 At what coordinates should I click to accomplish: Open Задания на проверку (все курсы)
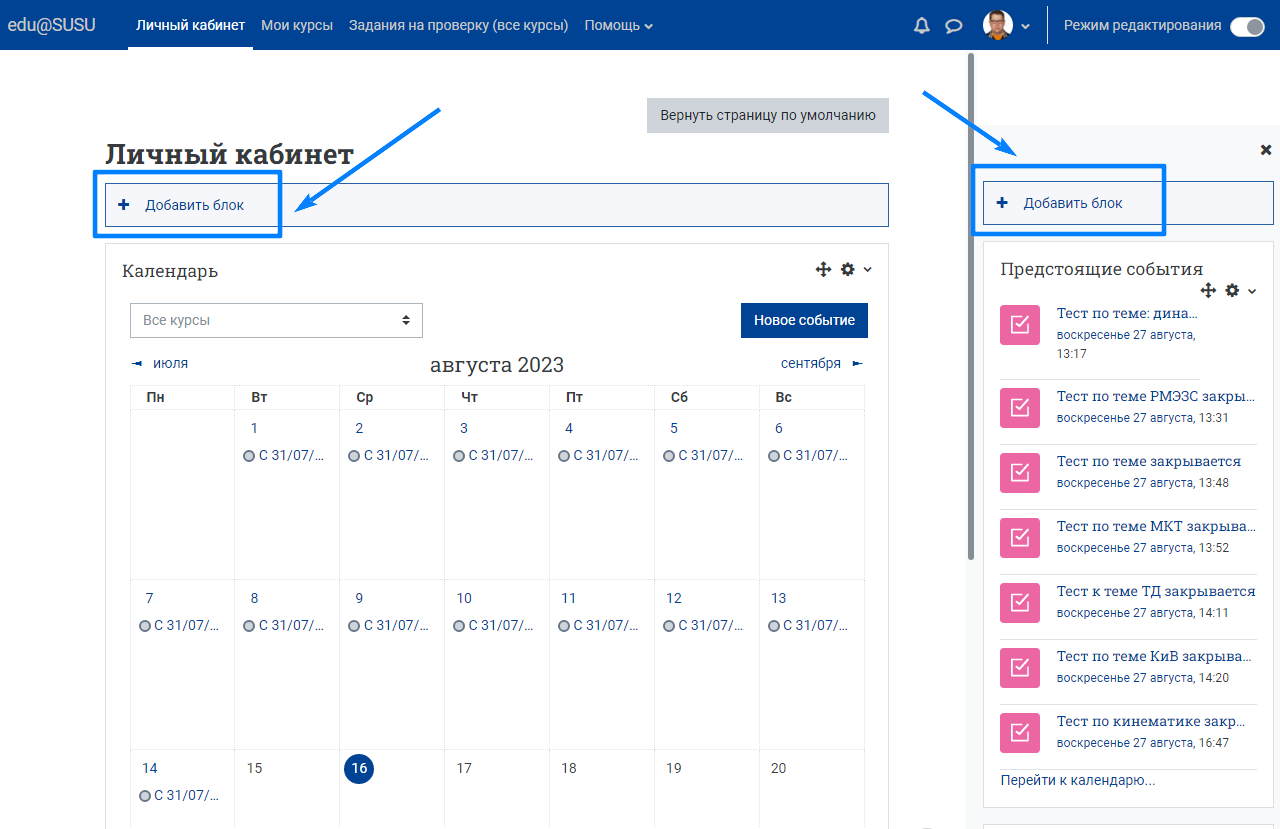(458, 25)
